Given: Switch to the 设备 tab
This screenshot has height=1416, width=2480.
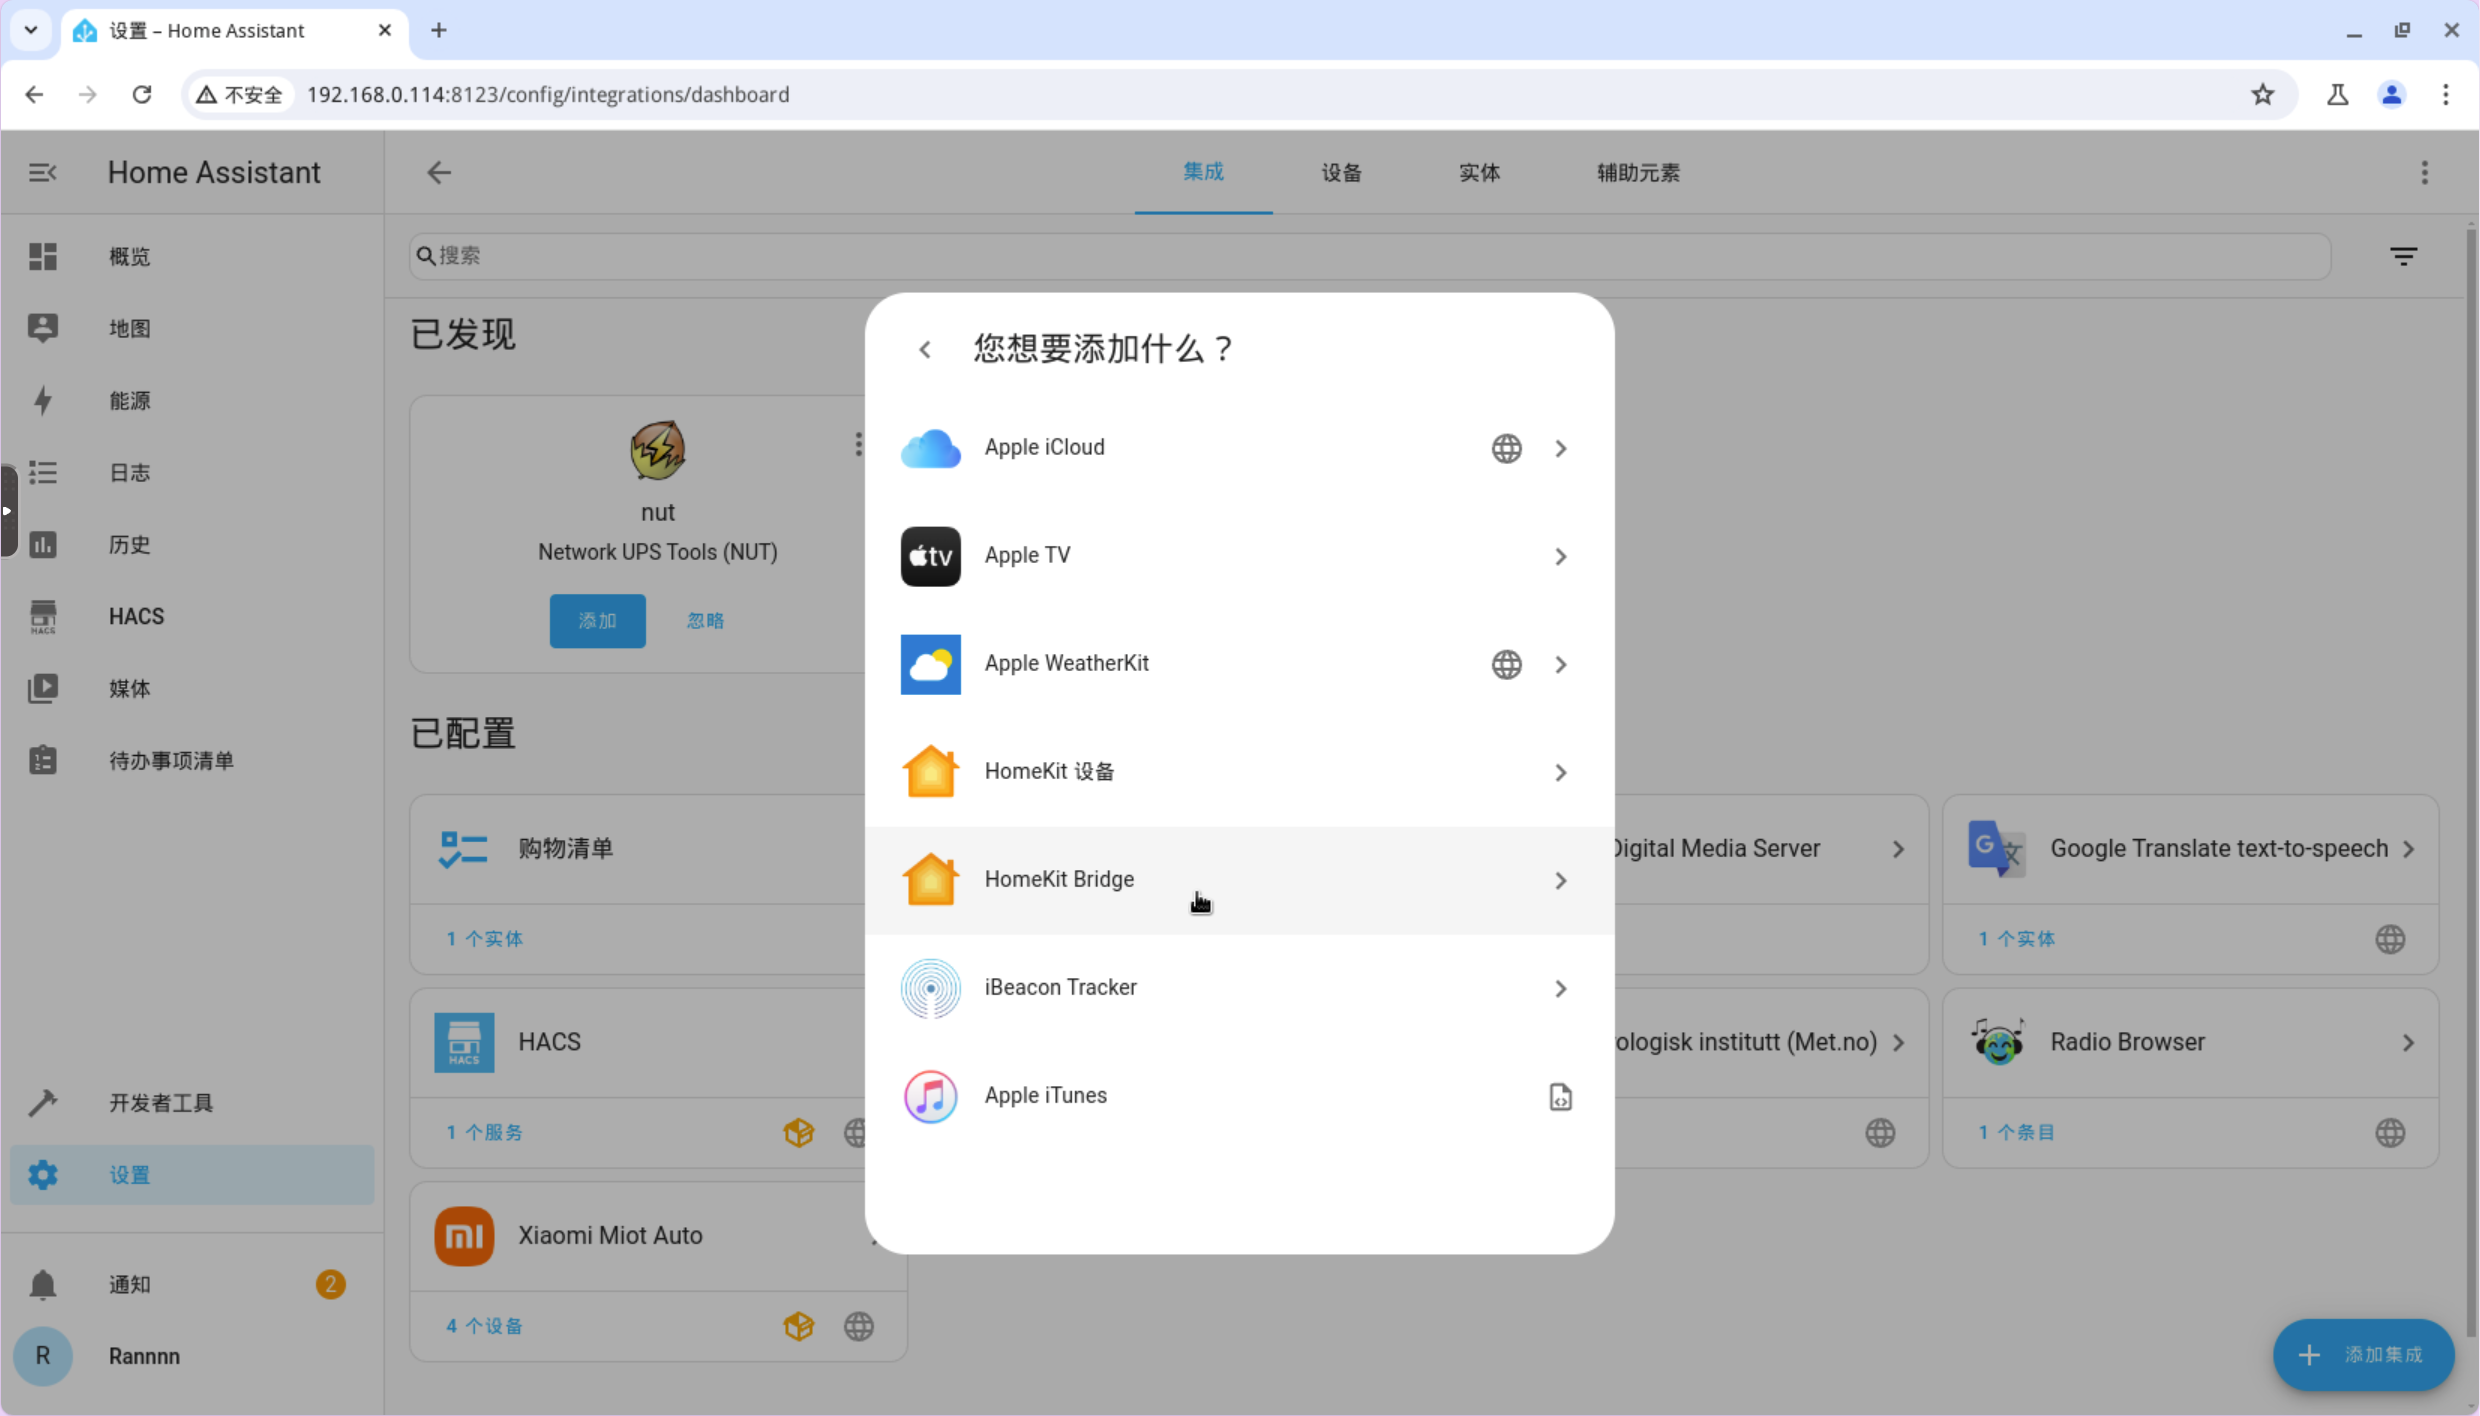Looking at the screenshot, I should pos(1340,172).
